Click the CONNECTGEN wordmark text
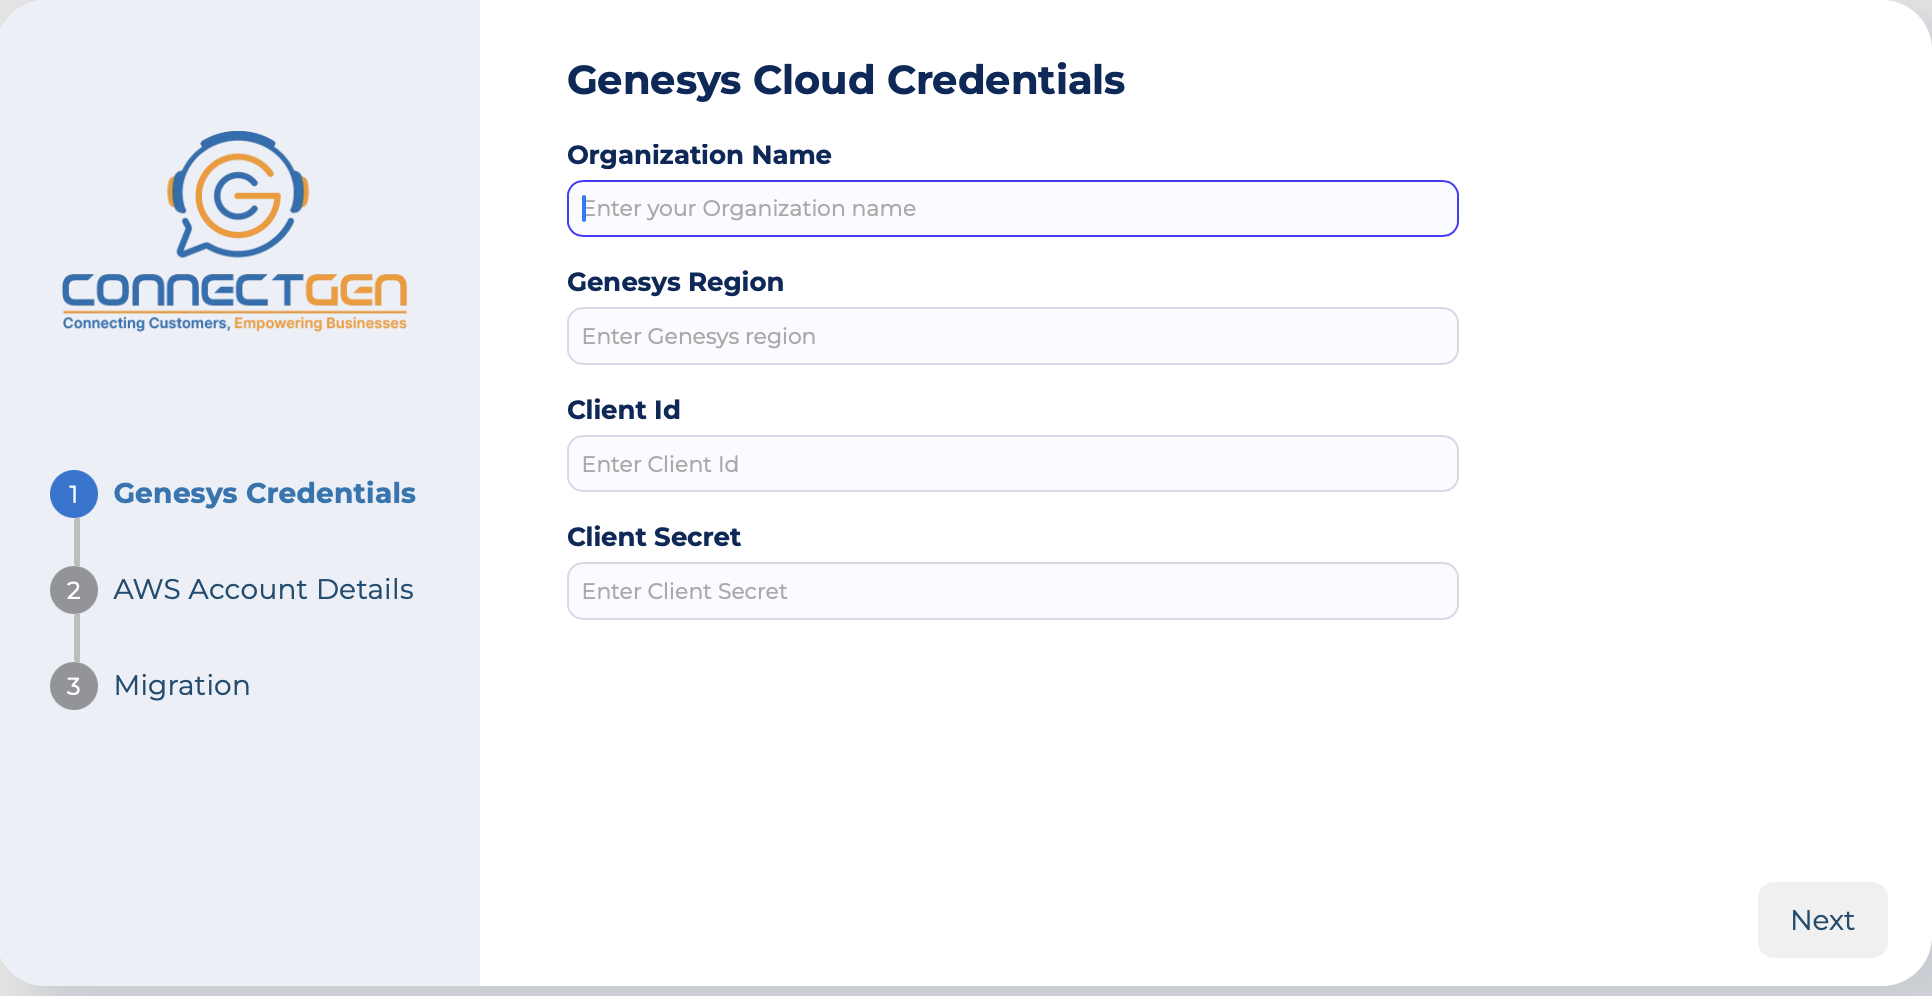The height and width of the screenshot is (996, 1932). click(x=235, y=290)
